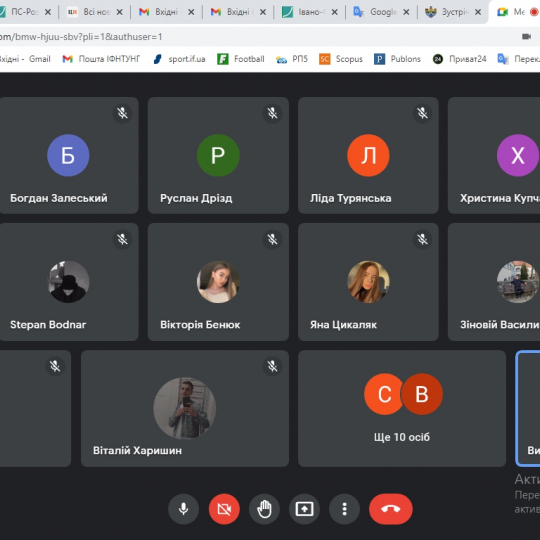Image resolution: width=540 pixels, height=540 pixels.
Task: Open the three-dot more options menu
Action: pos(344,509)
